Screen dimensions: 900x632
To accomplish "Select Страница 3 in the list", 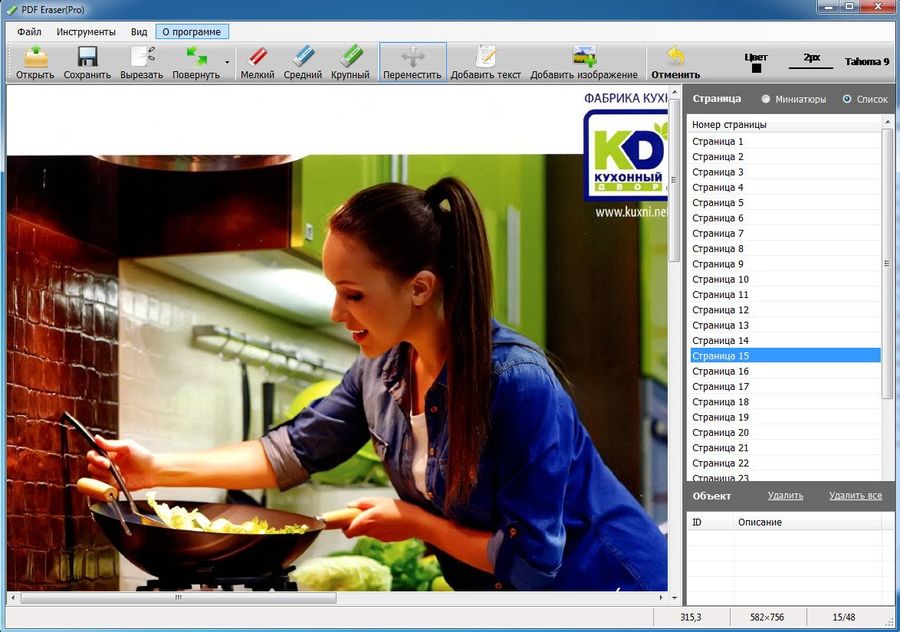I will (784, 172).
